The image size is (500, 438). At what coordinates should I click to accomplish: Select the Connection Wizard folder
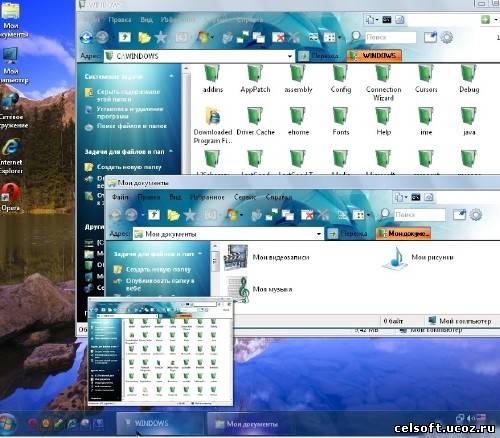[383, 83]
